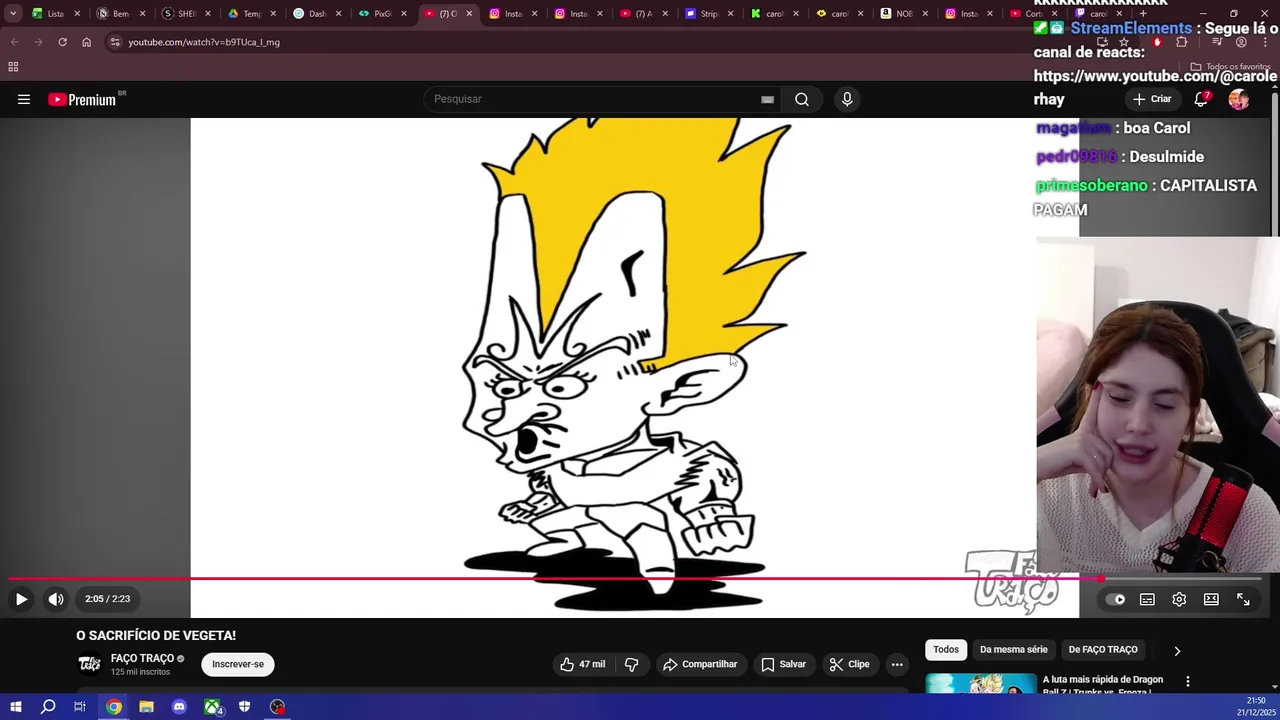This screenshot has width=1280, height=720.
Task: Open taskbar clock showing 21:50
Action: coord(1256,707)
